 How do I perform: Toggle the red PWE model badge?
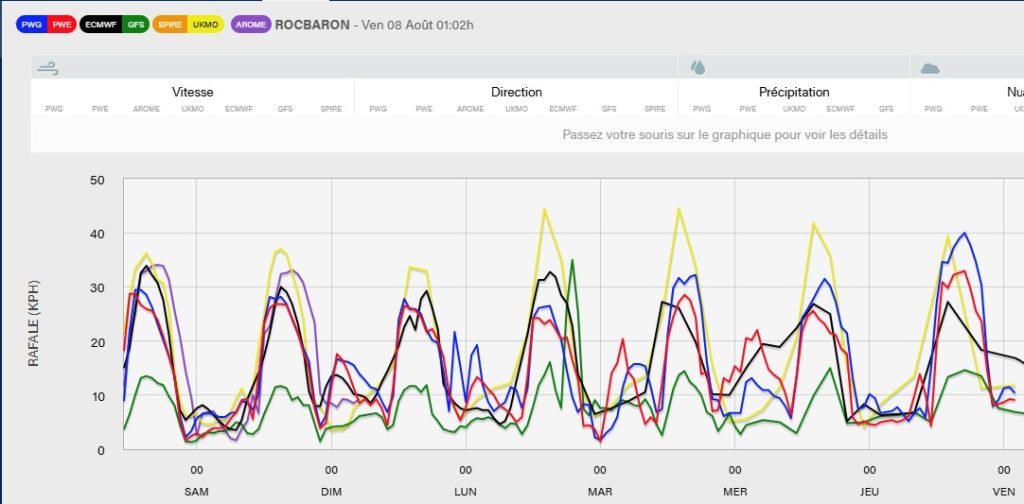[62, 24]
